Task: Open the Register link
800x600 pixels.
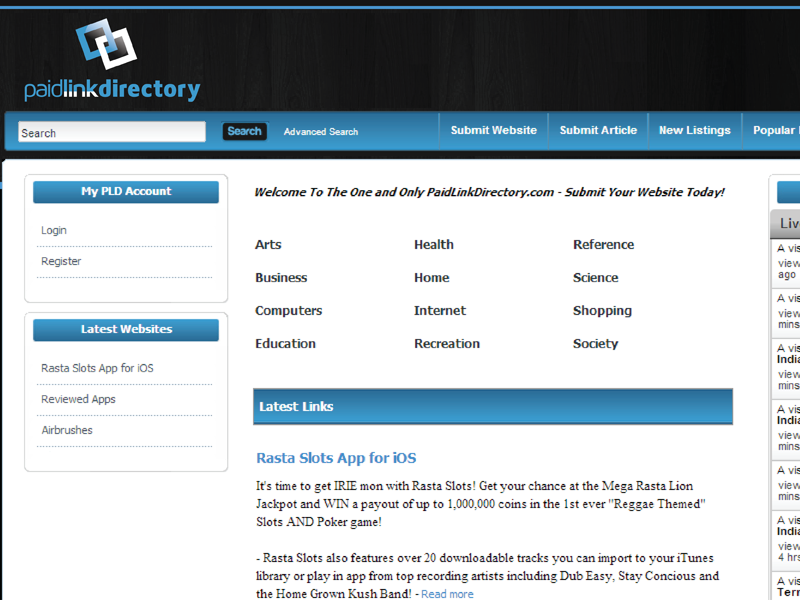Action: click(61, 261)
